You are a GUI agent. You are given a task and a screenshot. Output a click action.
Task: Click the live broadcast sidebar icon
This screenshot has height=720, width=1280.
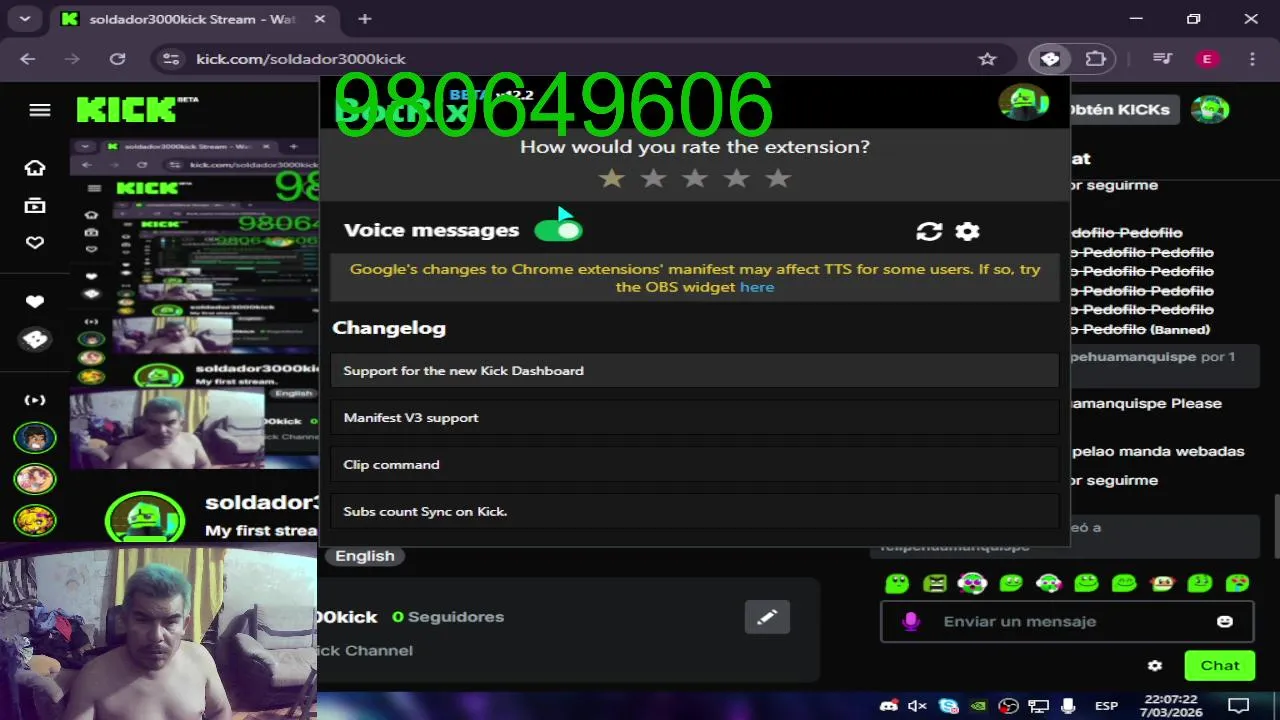click(x=35, y=400)
